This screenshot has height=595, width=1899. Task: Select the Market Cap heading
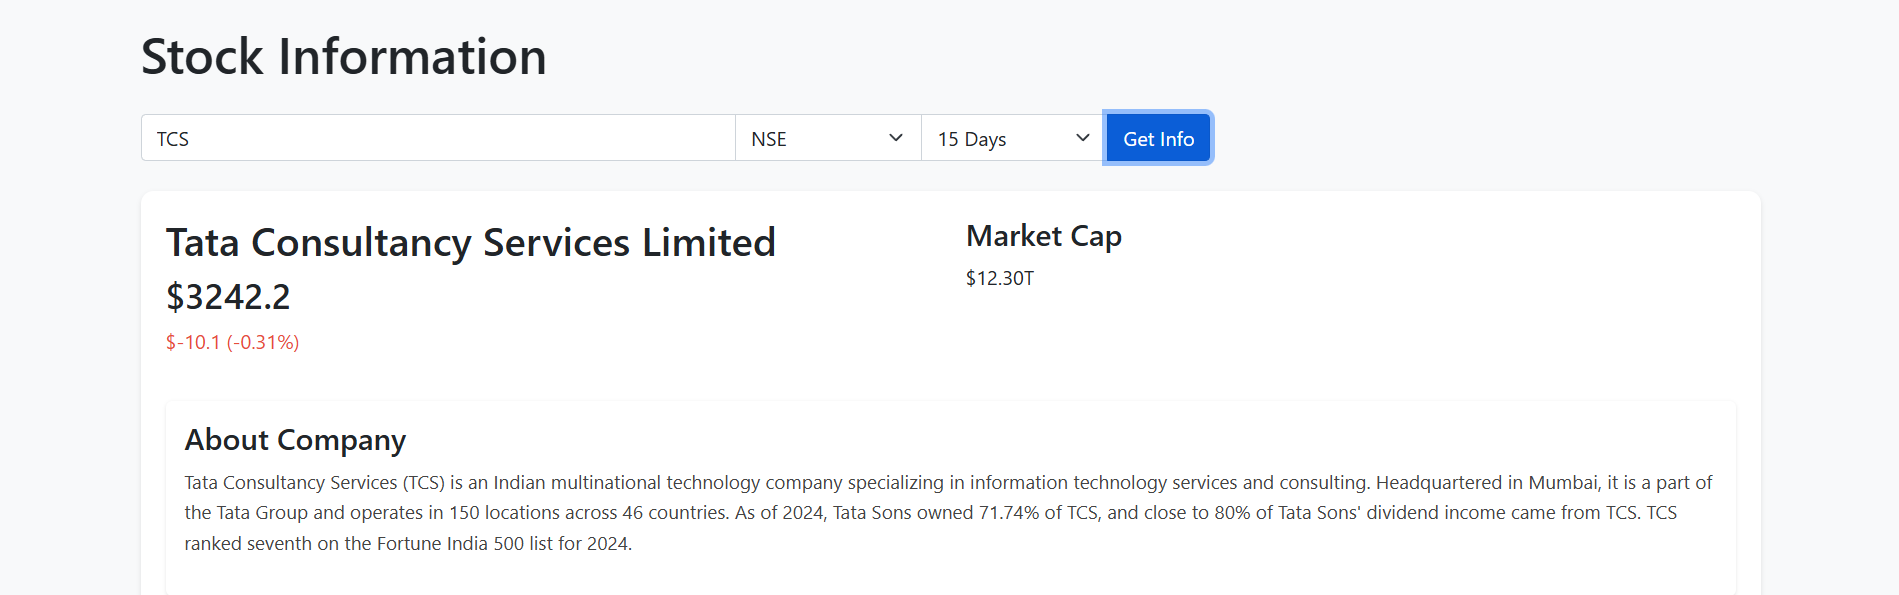pyautogui.click(x=1044, y=236)
